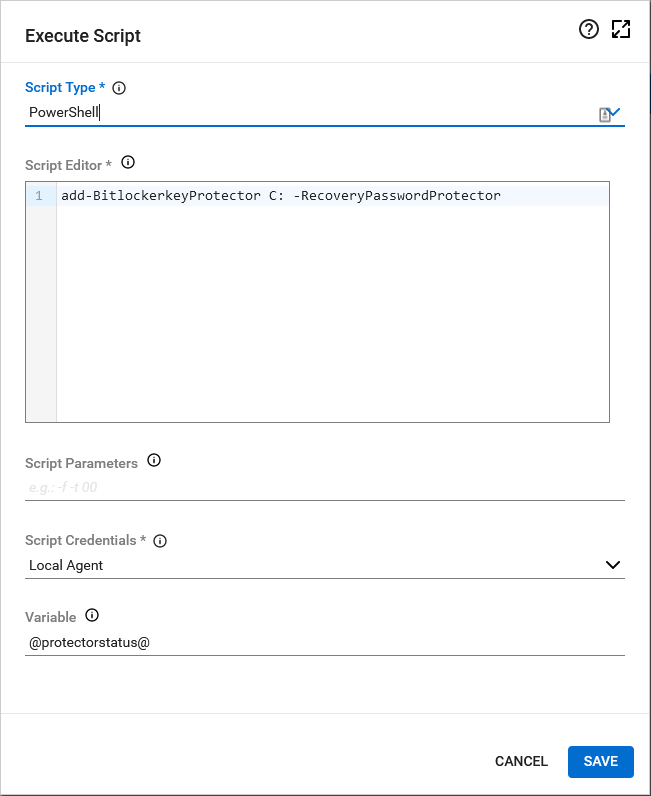
Task: Open the Script Type selection list icon
Action: click(609, 114)
